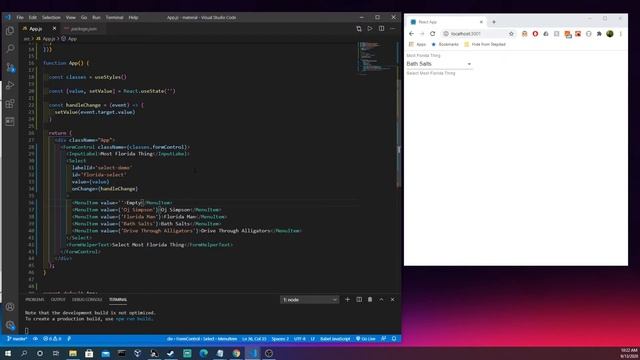The image size is (640, 360).
Task: Open editor More Actions ellipsis
Action: (393, 29)
